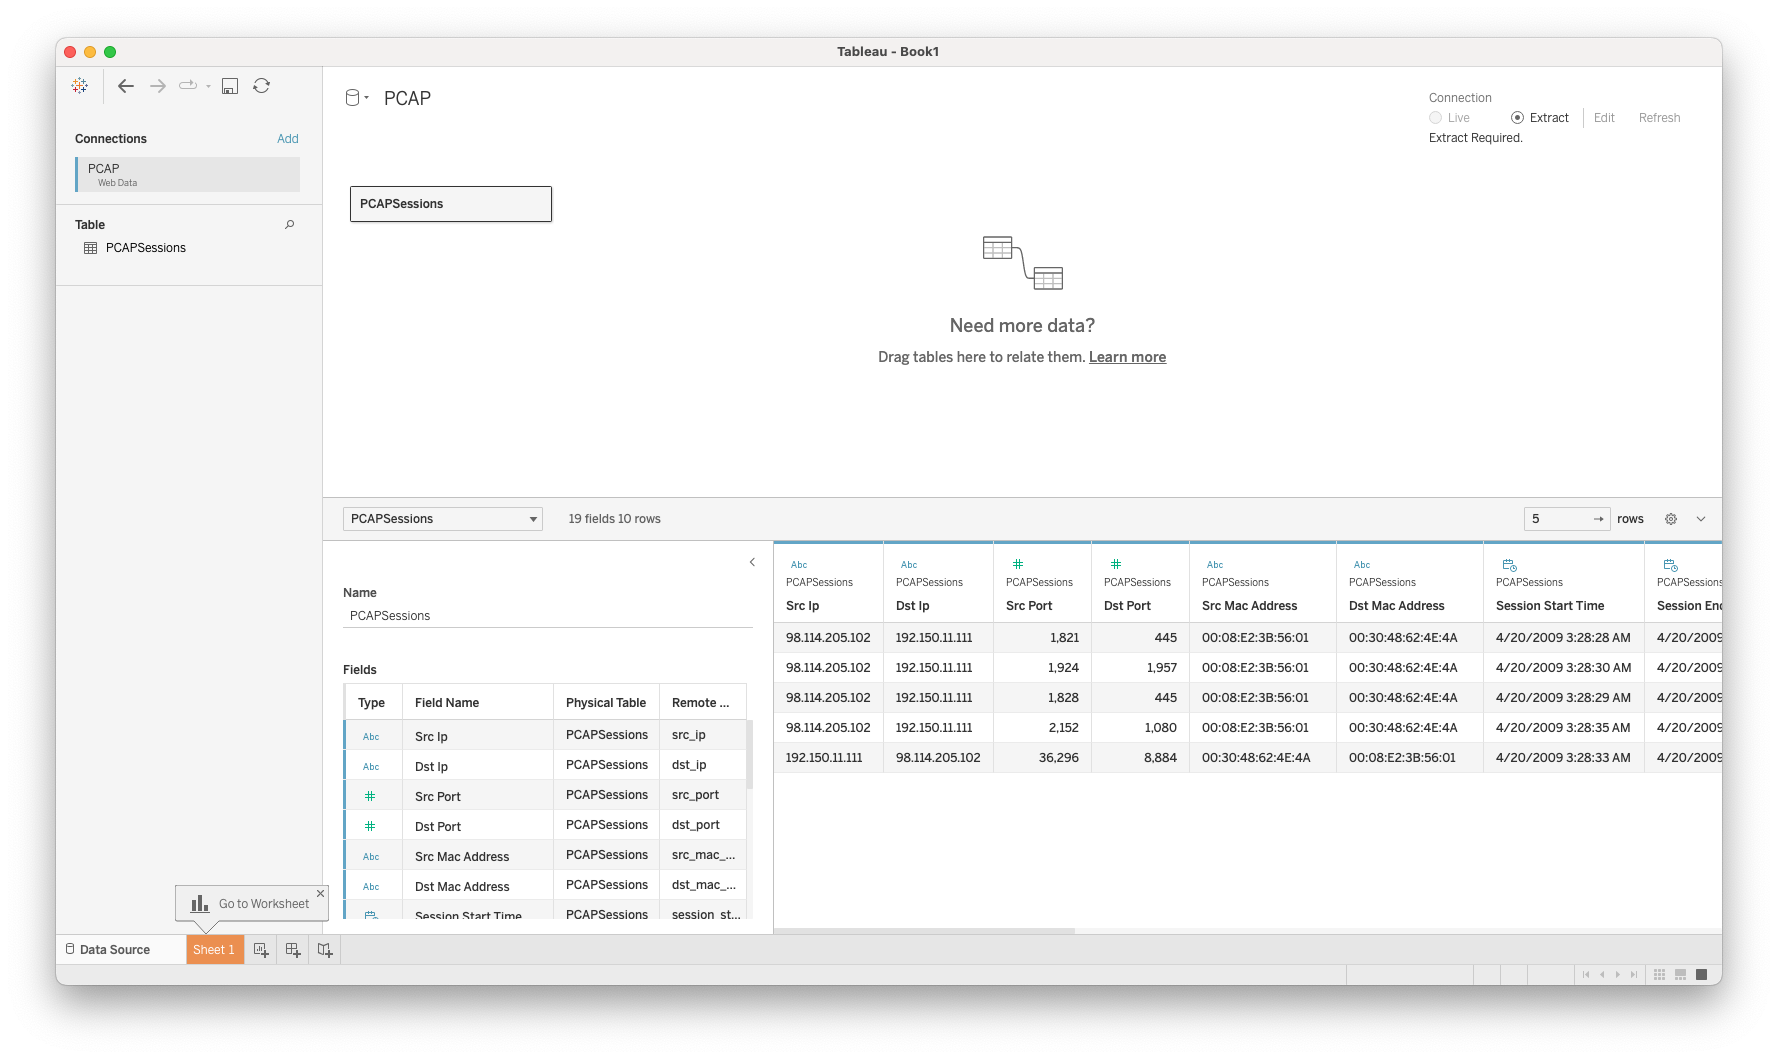Click the show sheet sorter icon in status bar

[1660, 975]
